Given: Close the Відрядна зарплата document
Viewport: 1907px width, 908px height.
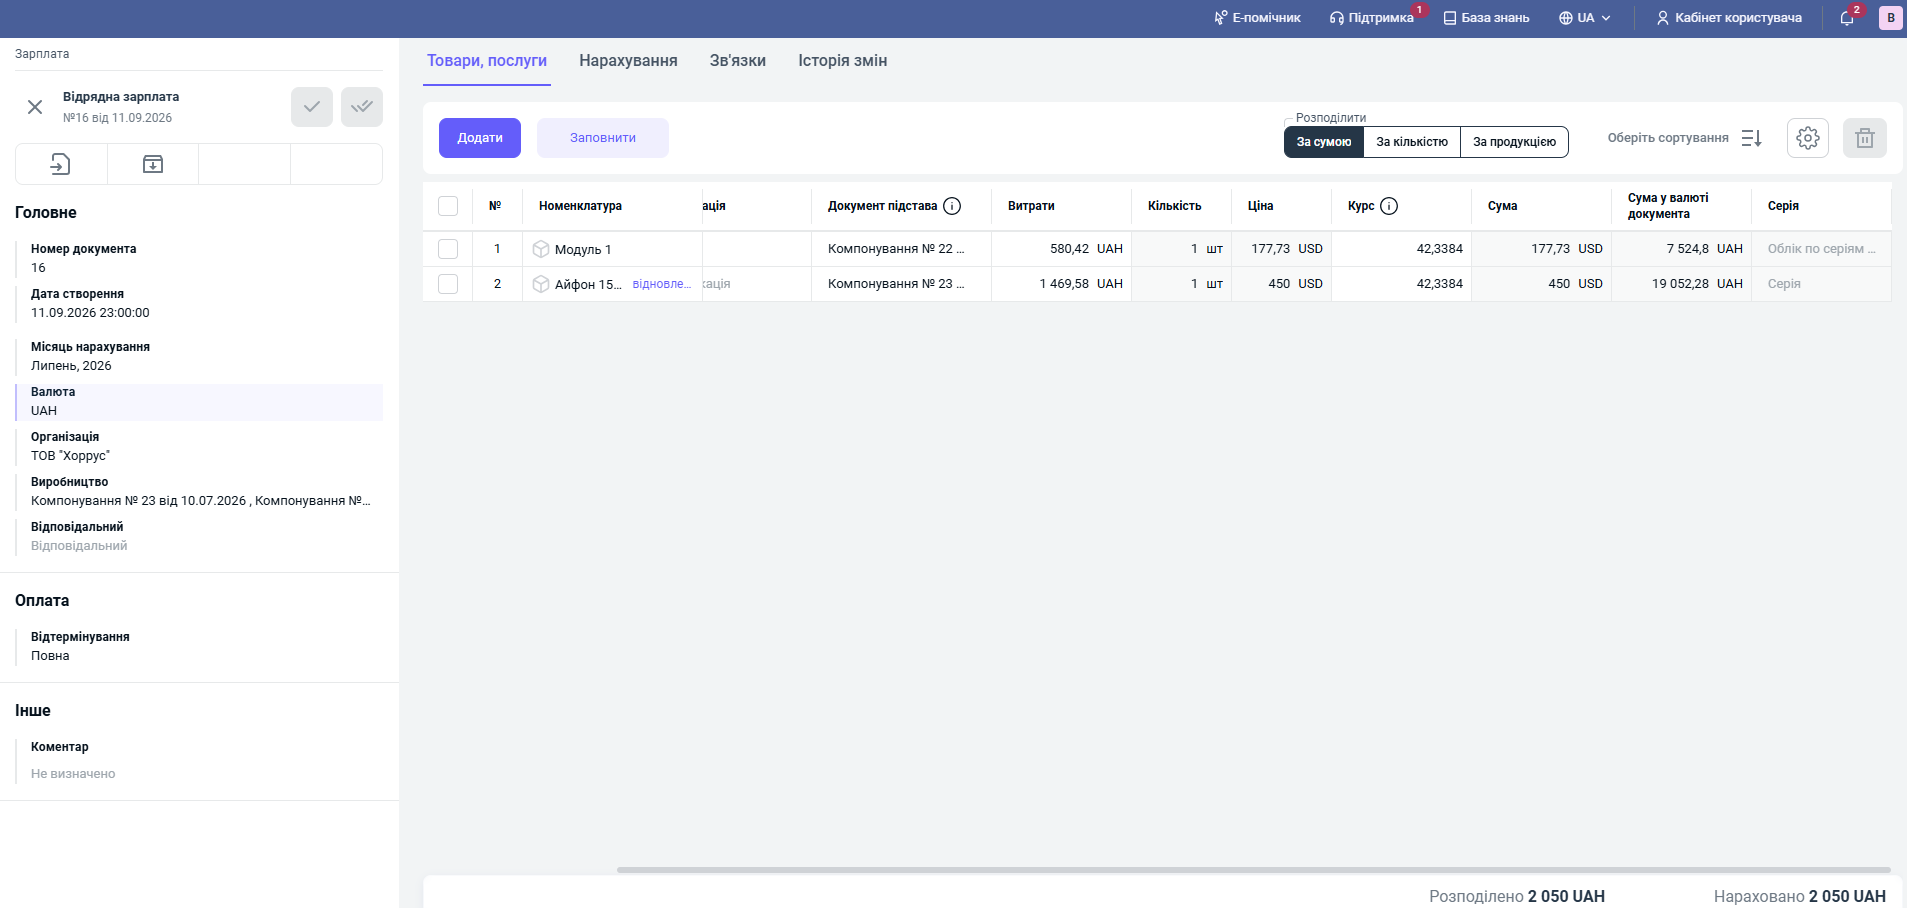Looking at the screenshot, I should point(35,107).
